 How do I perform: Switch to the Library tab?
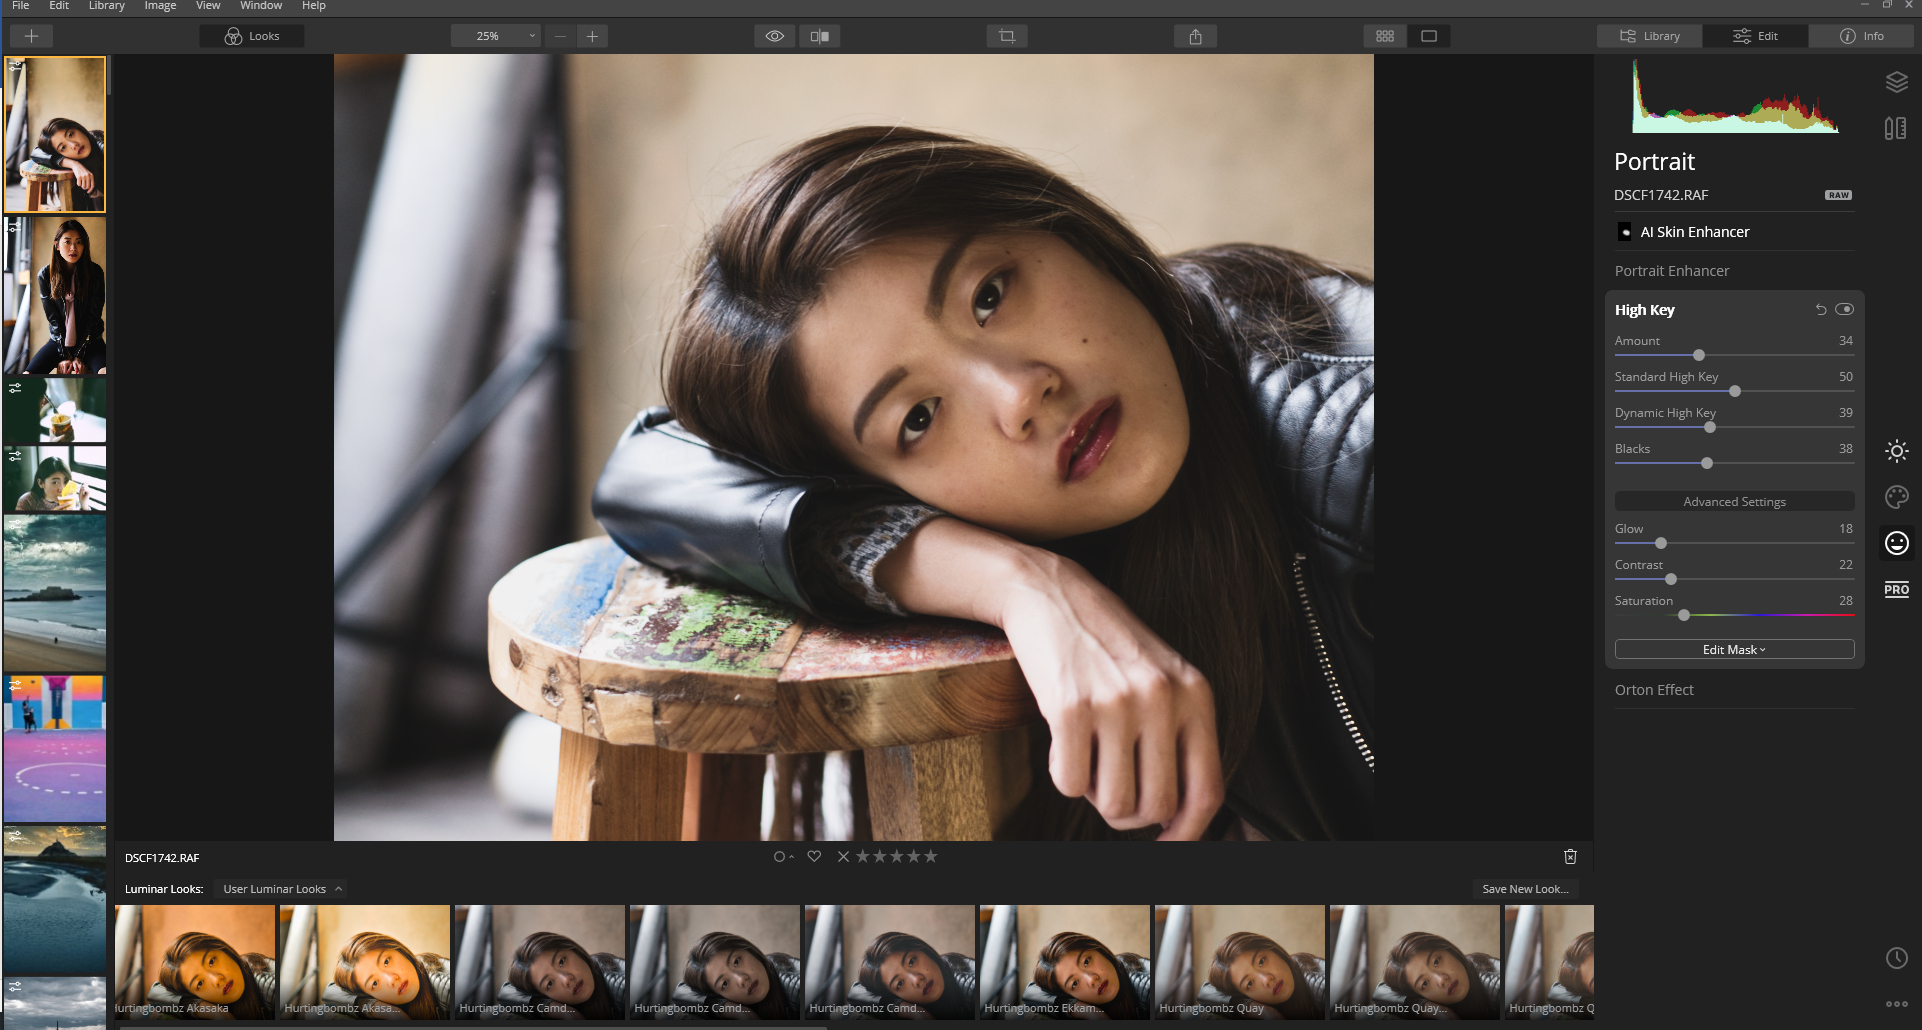point(1648,35)
